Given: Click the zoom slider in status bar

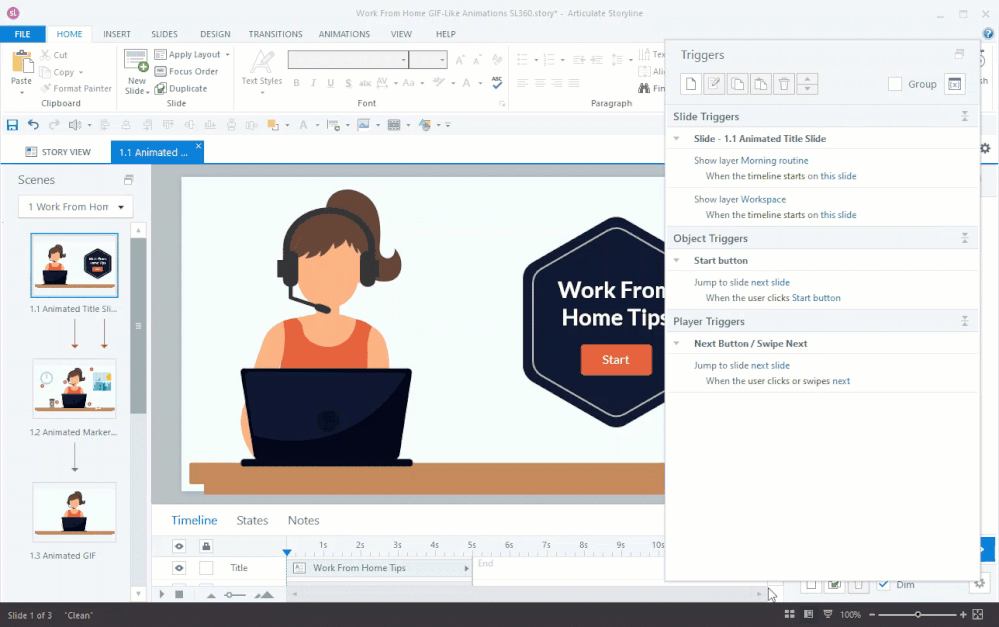Looking at the screenshot, I should pyautogui.click(x=918, y=614).
